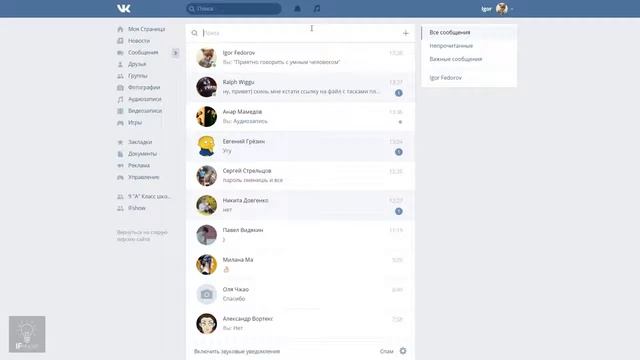The width and height of the screenshot is (640, 360).
Task: Open Документы in sidebar
Action: [x=142, y=154]
